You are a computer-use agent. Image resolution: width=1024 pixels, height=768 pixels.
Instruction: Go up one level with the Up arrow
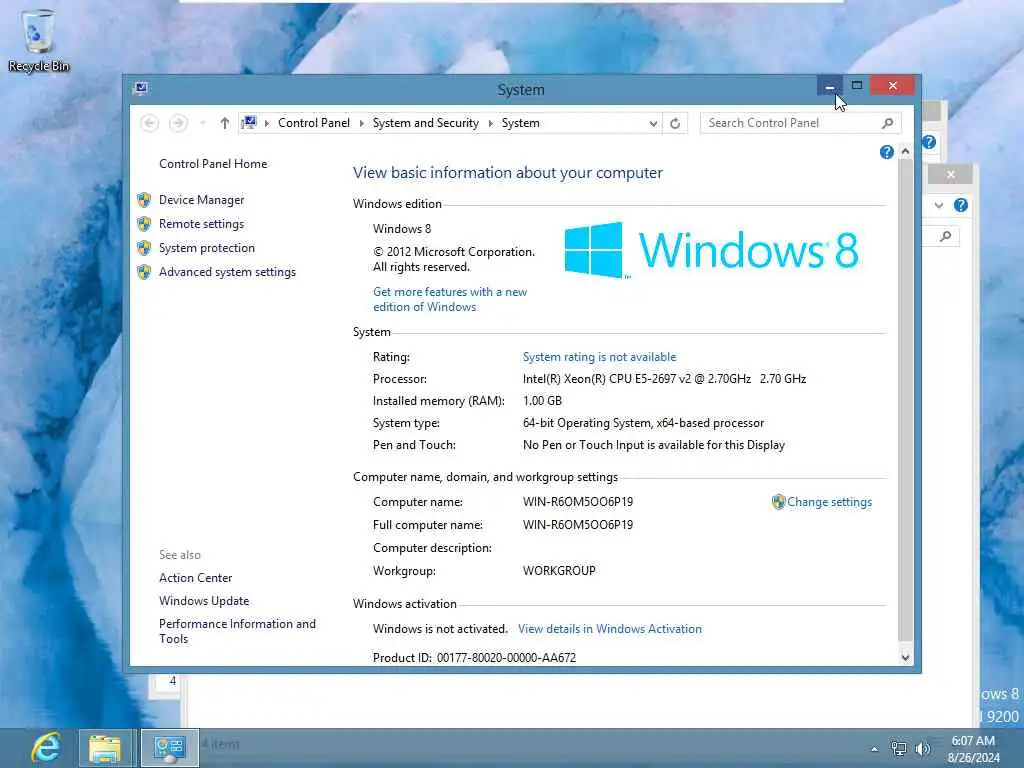(225, 123)
